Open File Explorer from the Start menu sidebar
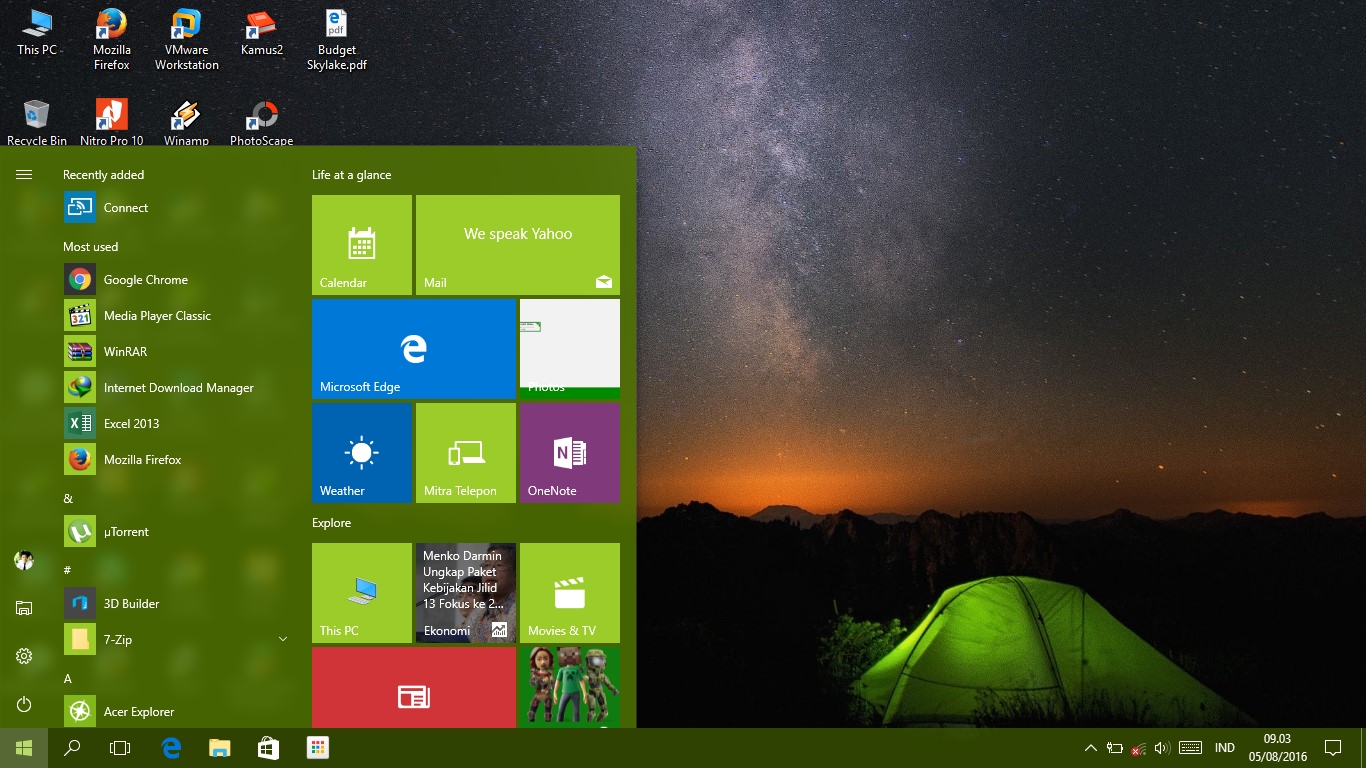This screenshot has height=768, width=1366. 23,608
